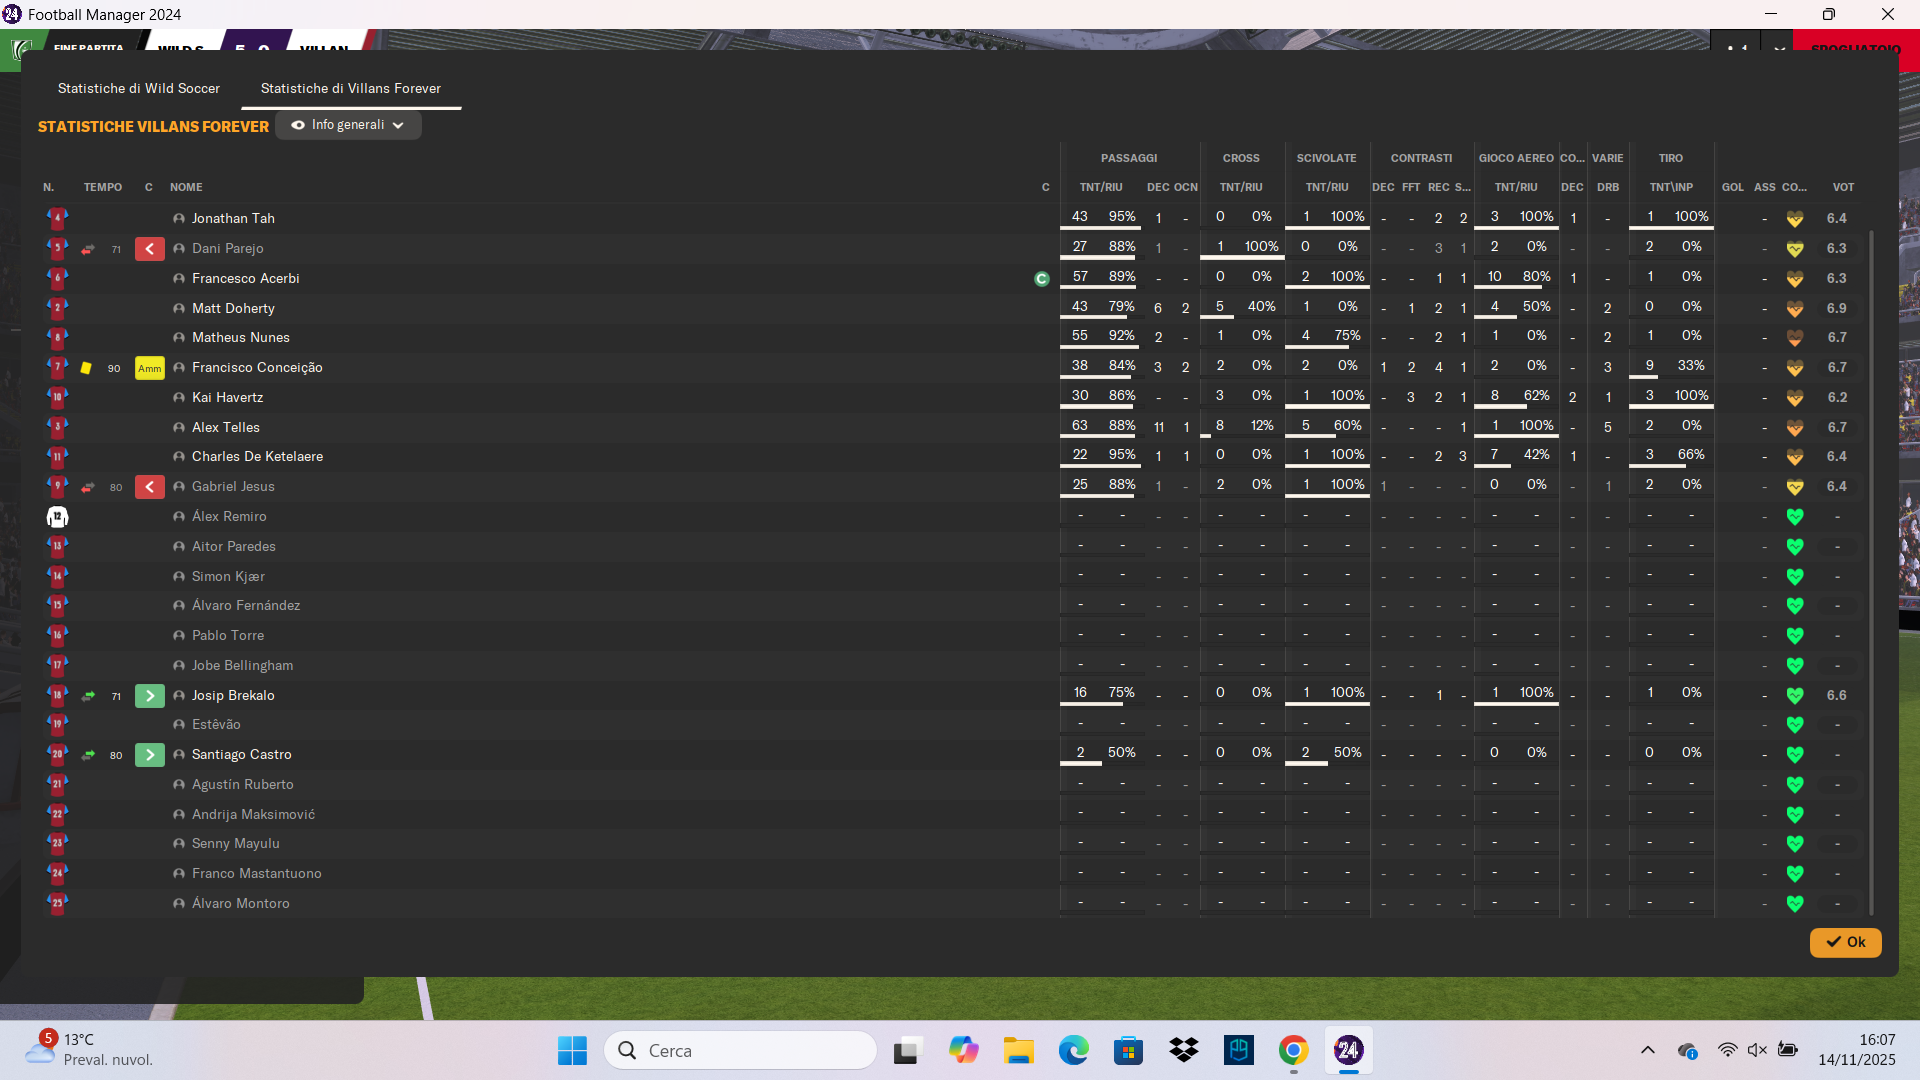Open player Matt Doherty's name link

pos(233,309)
